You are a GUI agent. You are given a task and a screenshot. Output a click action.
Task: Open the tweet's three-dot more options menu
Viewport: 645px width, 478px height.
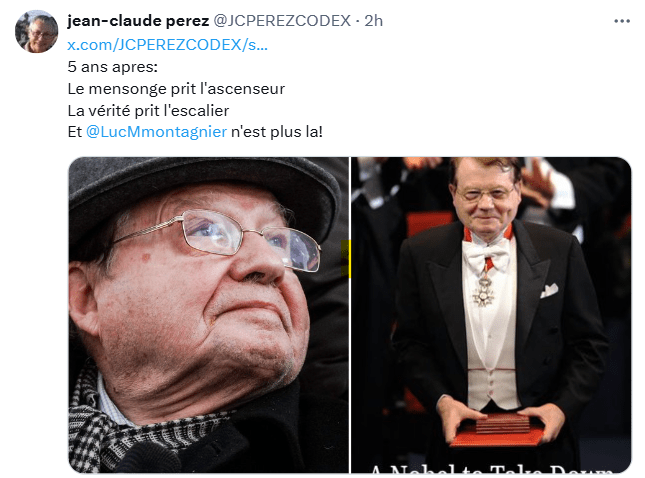(x=622, y=21)
